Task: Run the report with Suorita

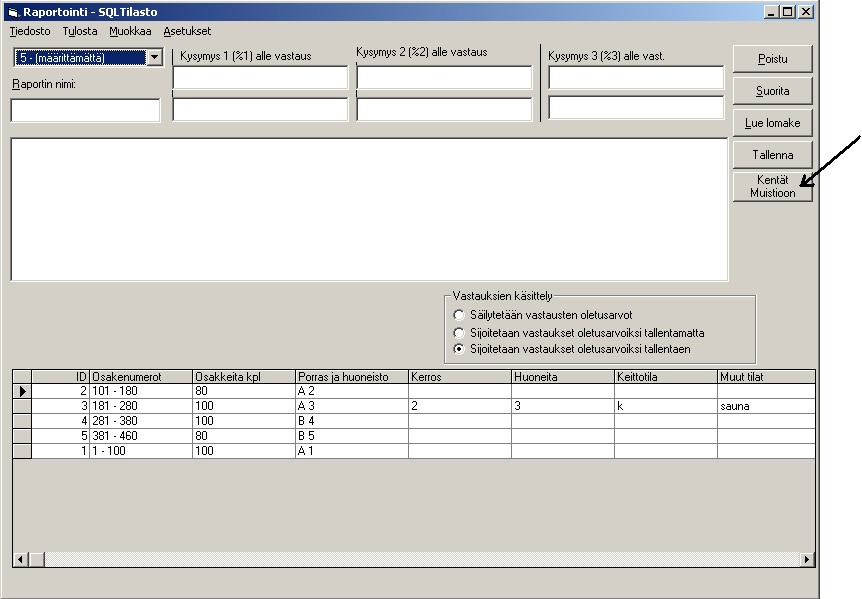Action: coord(772,91)
